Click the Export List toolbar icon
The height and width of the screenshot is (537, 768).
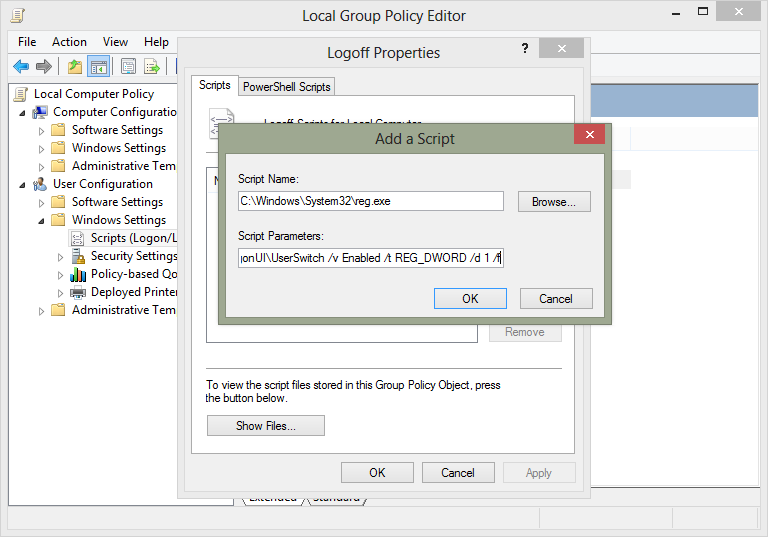(152, 67)
